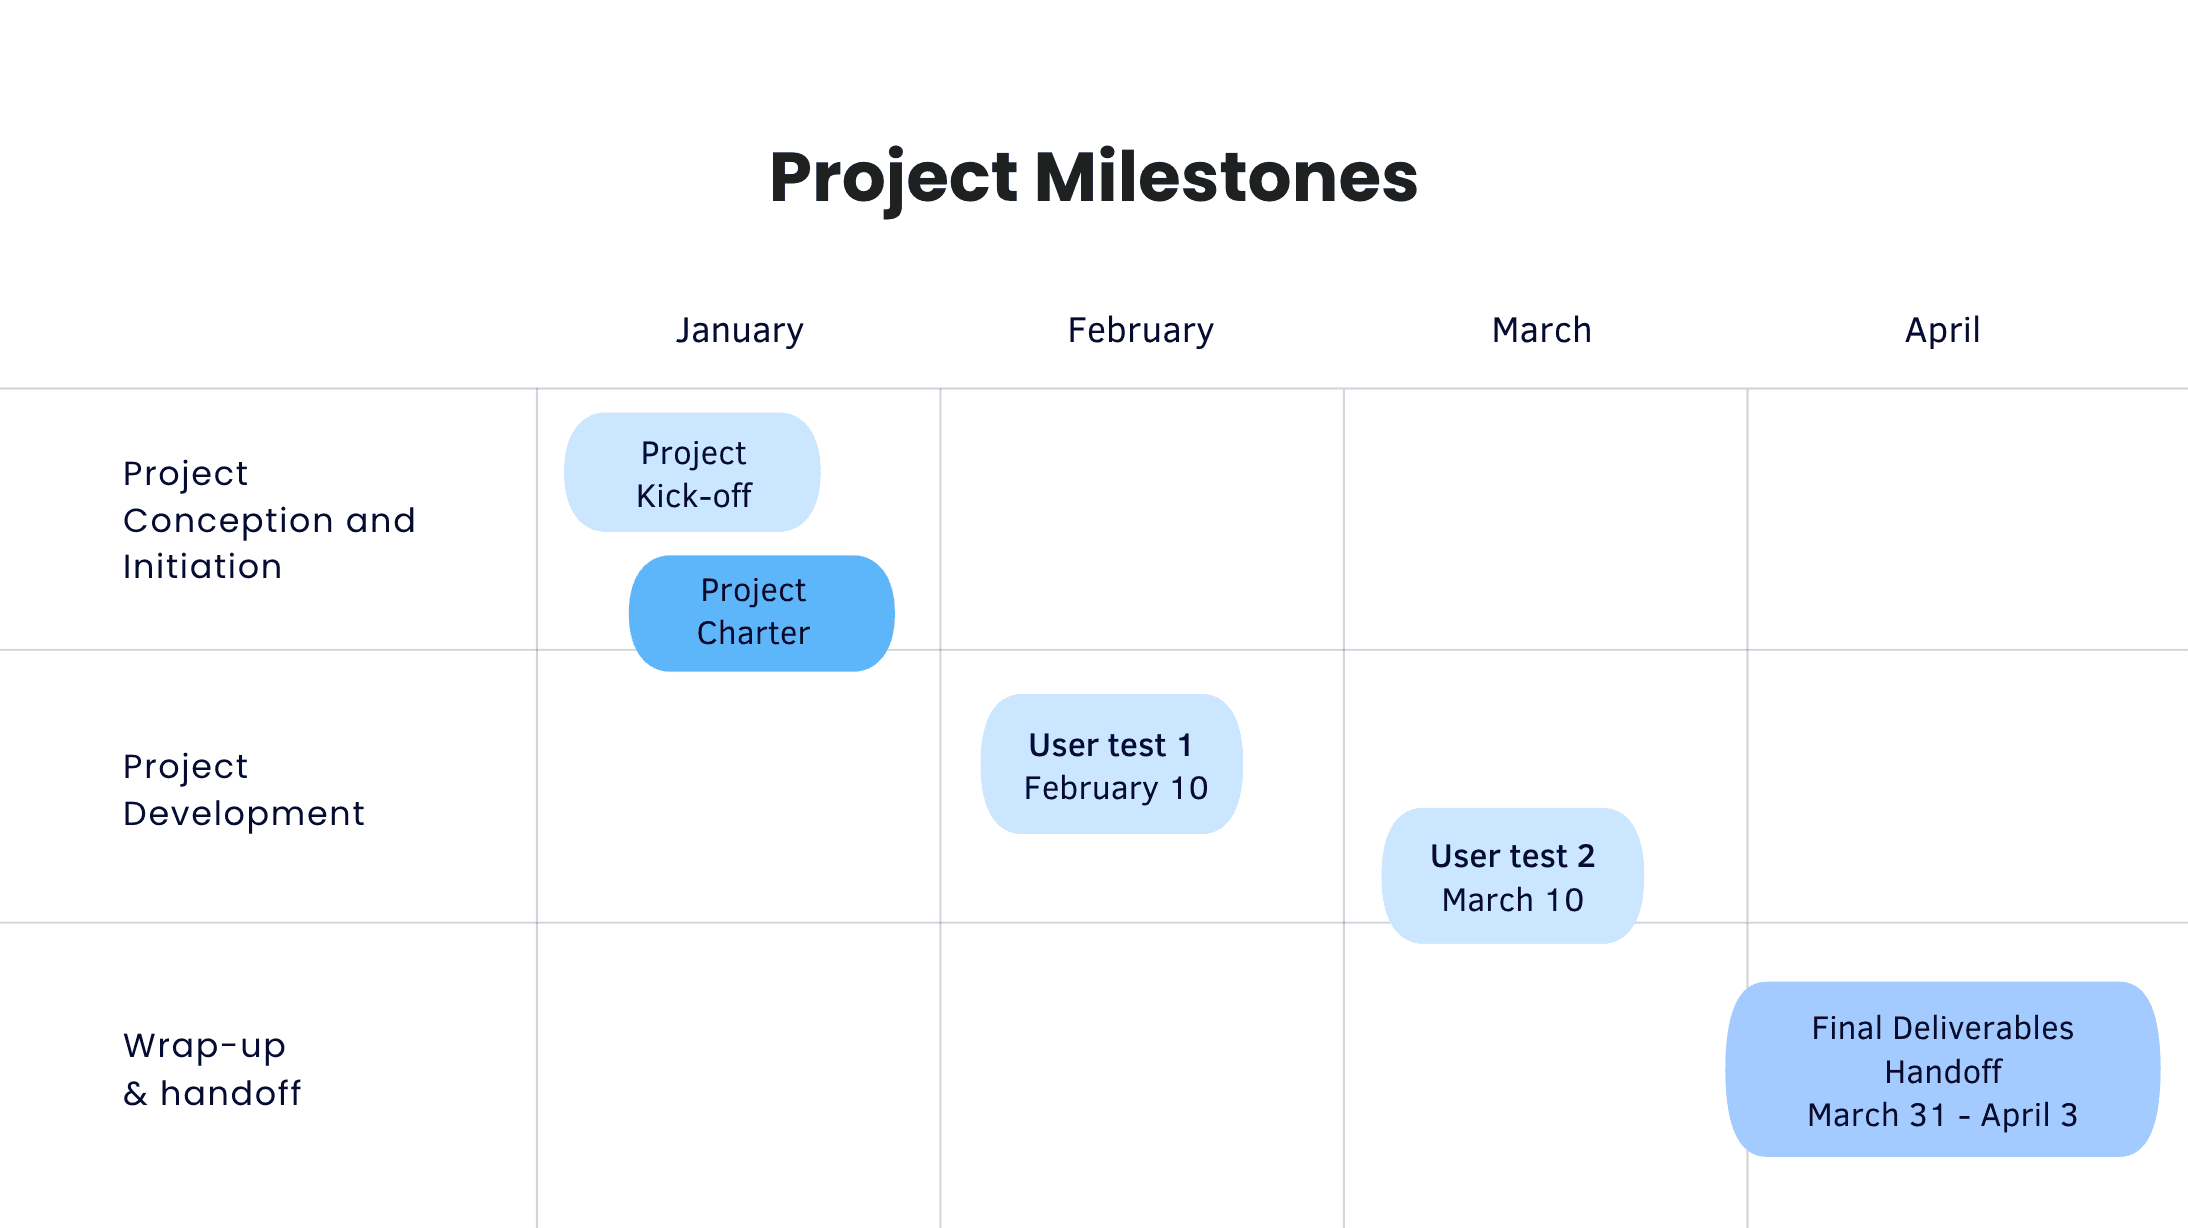Click the Project Development row label
Image resolution: width=2188 pixels, height=1228 pixels.
pos(243,790)
